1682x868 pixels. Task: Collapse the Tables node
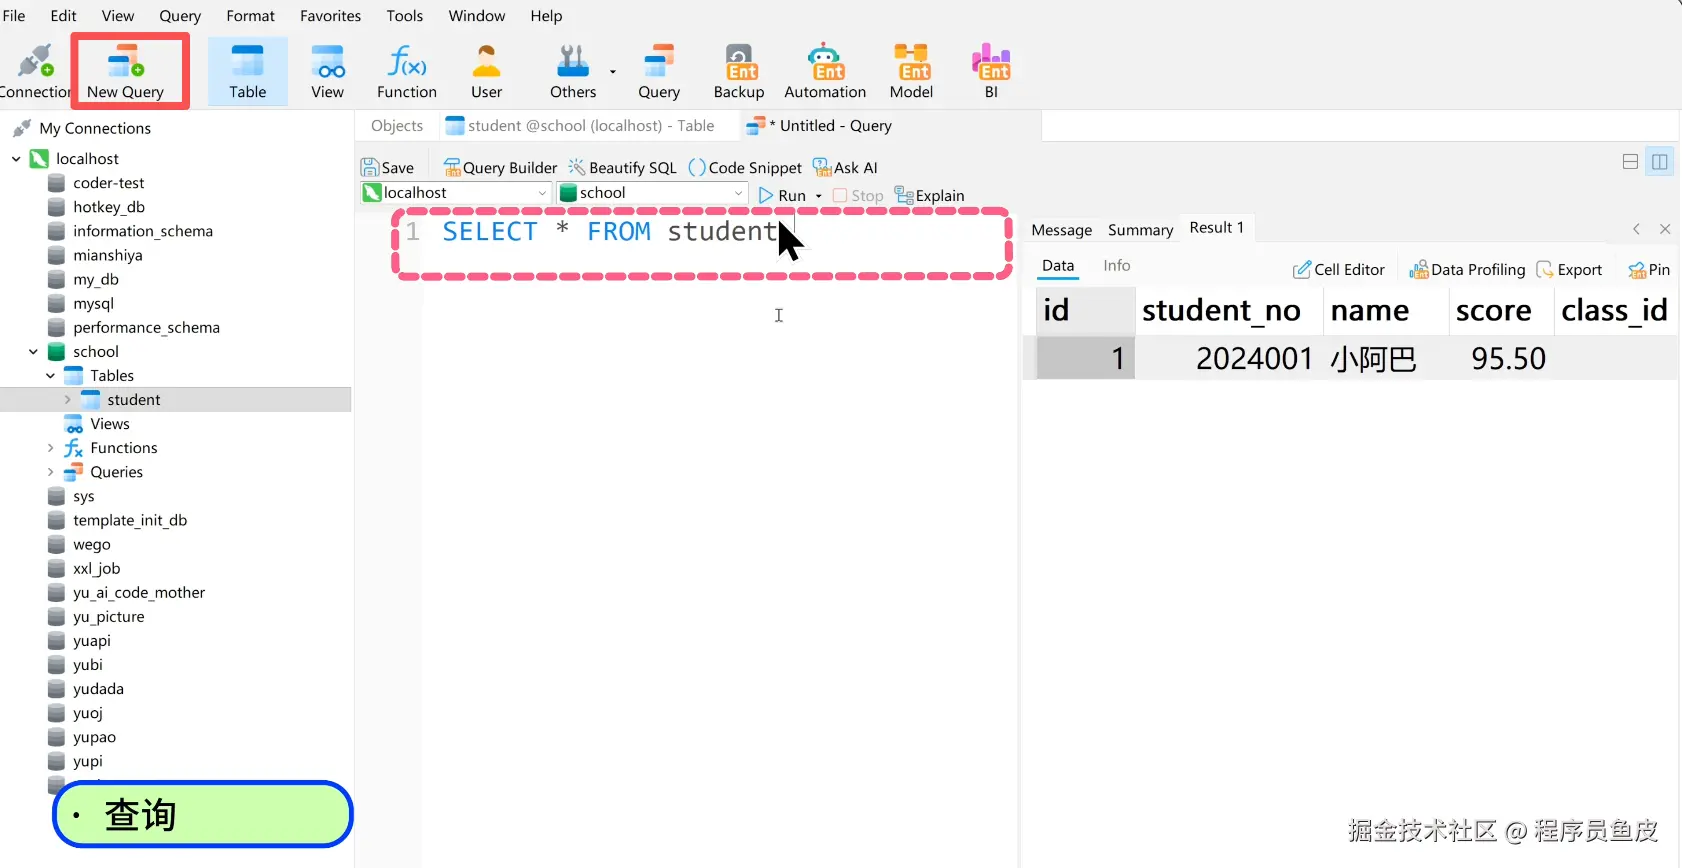tap(50, 376)
